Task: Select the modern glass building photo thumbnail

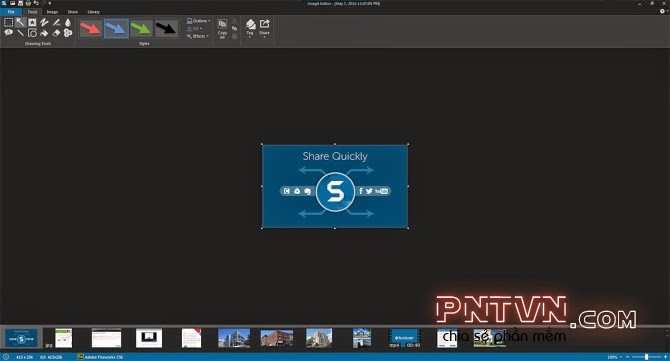Action: tap(234, 338)
